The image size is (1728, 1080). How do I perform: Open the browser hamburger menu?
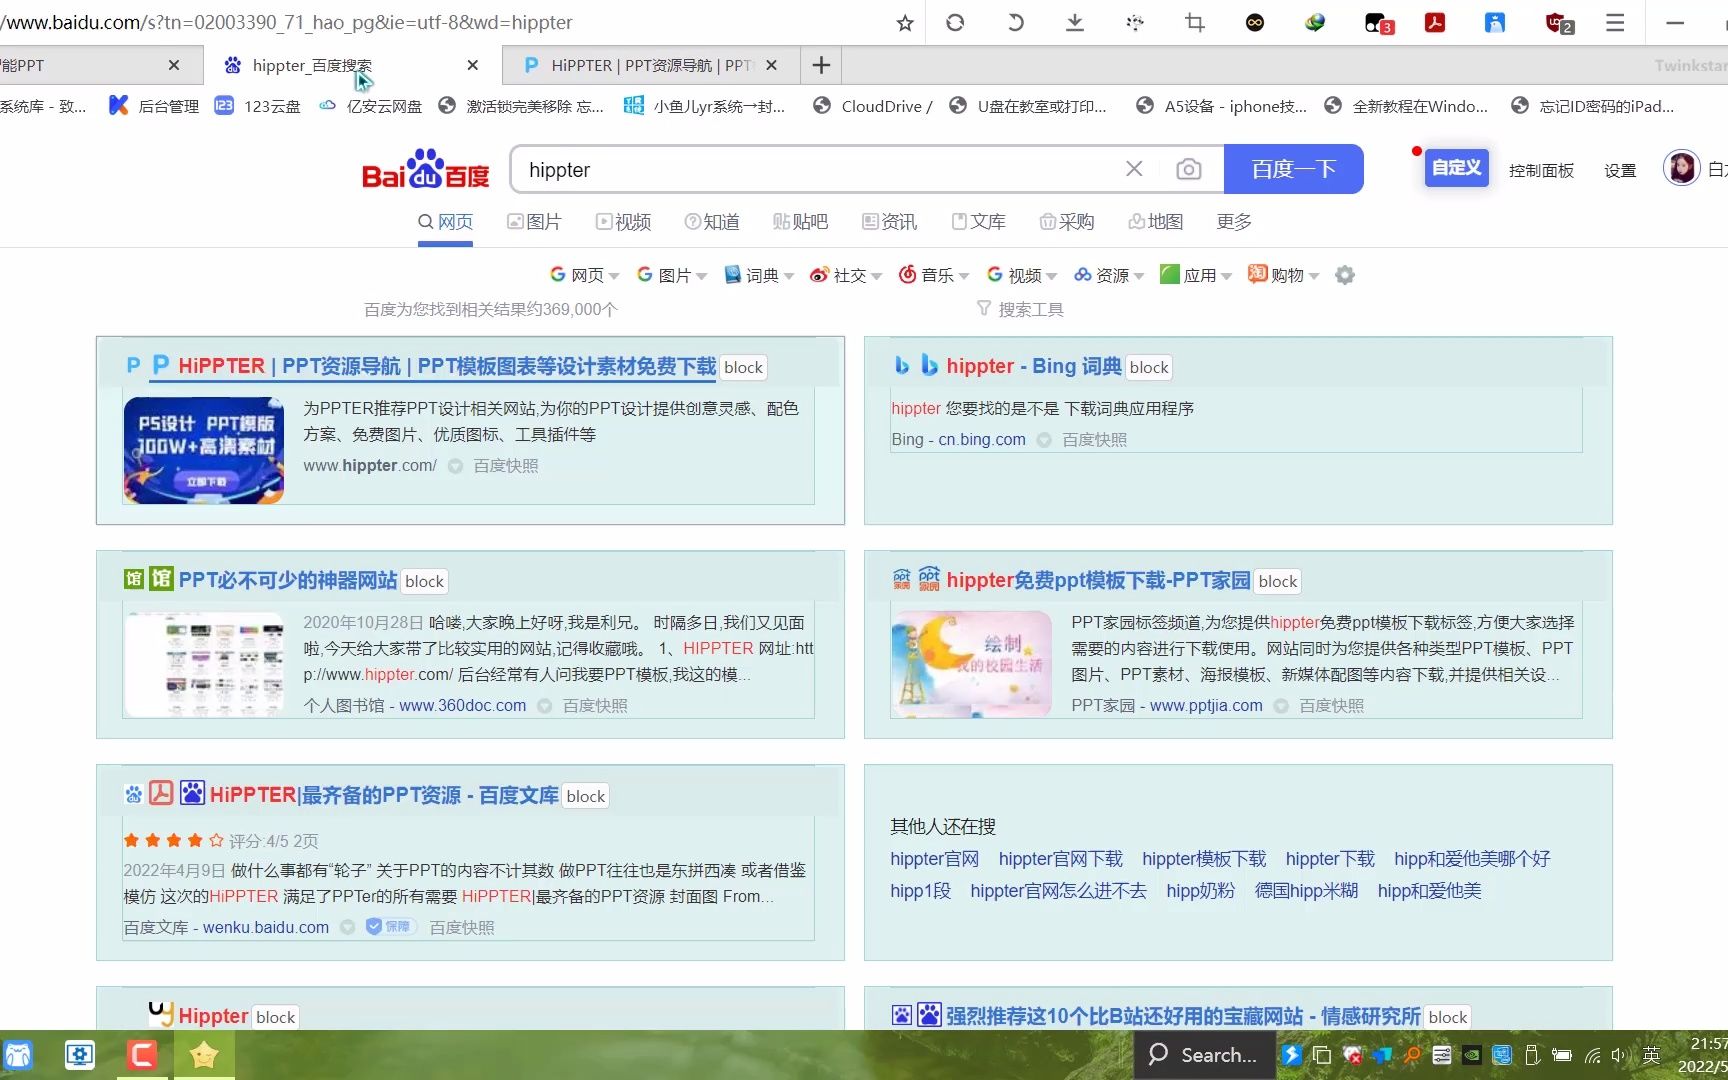pyautogui.click(x=1615, y=22)
